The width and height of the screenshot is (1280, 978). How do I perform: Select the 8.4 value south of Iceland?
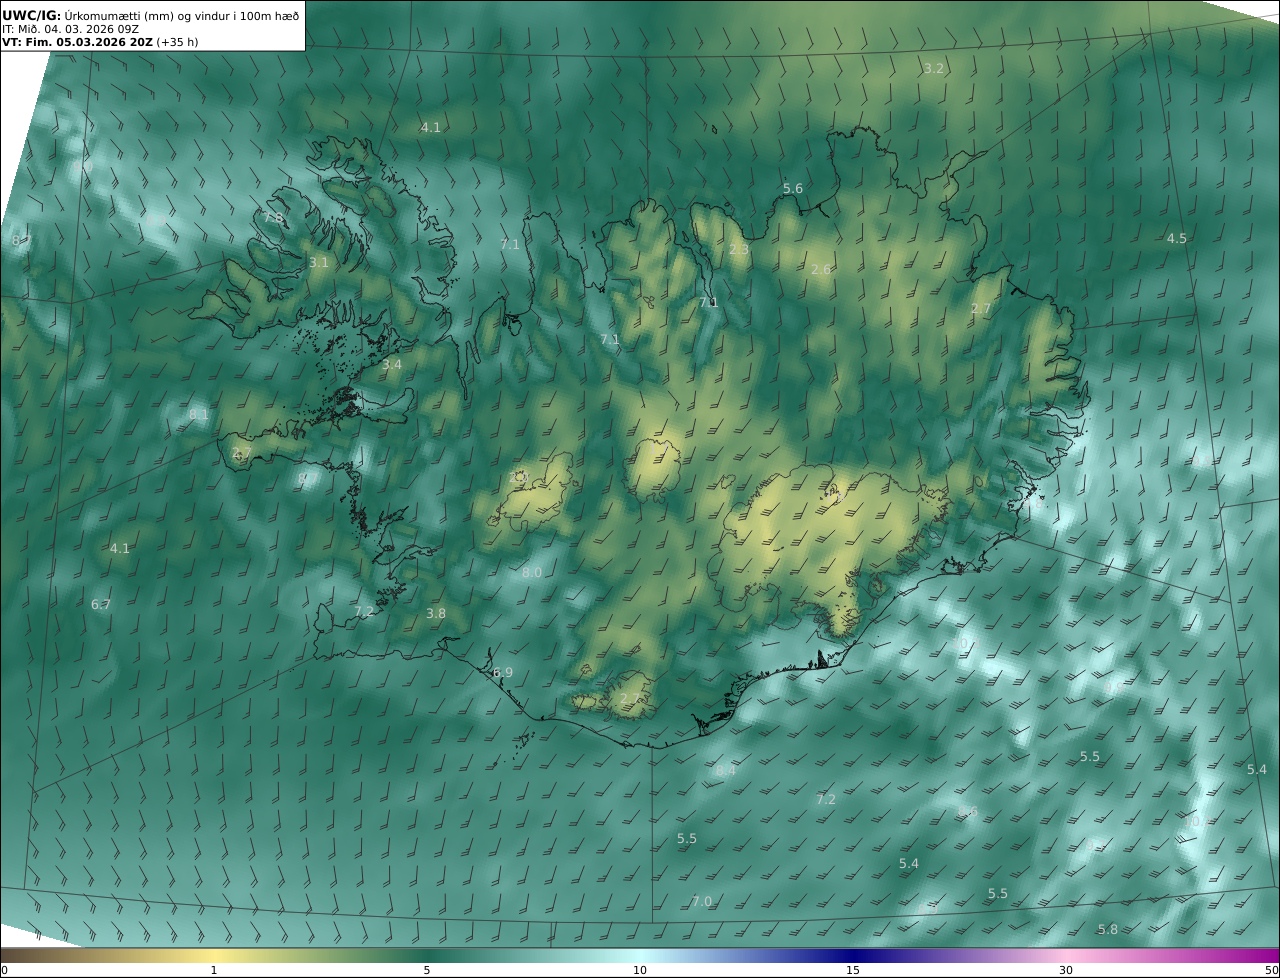pos(725,770)
